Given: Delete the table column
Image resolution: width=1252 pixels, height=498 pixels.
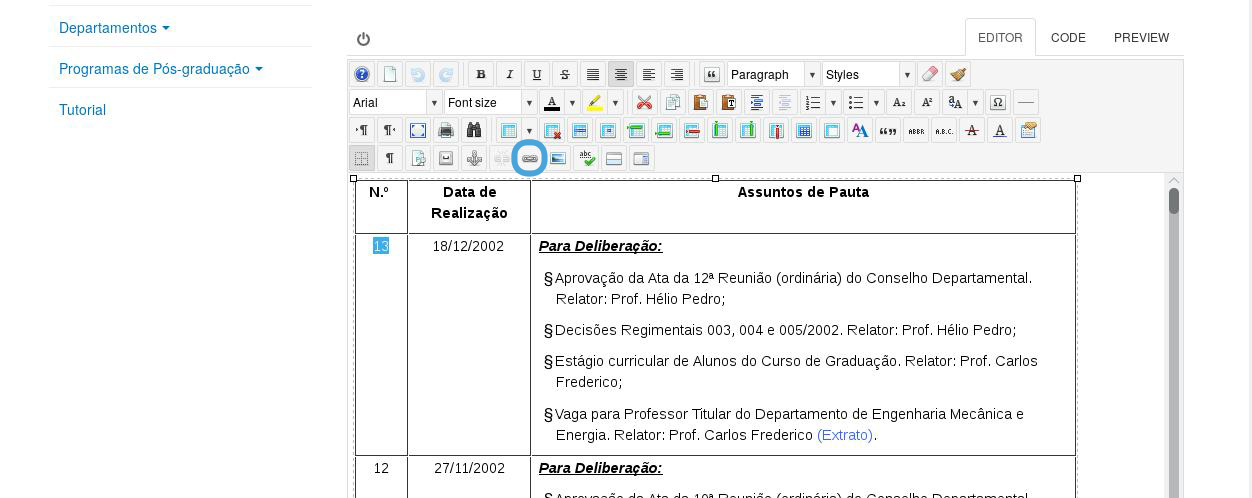Looking at the screenshot, I should (x=776, y=130).
